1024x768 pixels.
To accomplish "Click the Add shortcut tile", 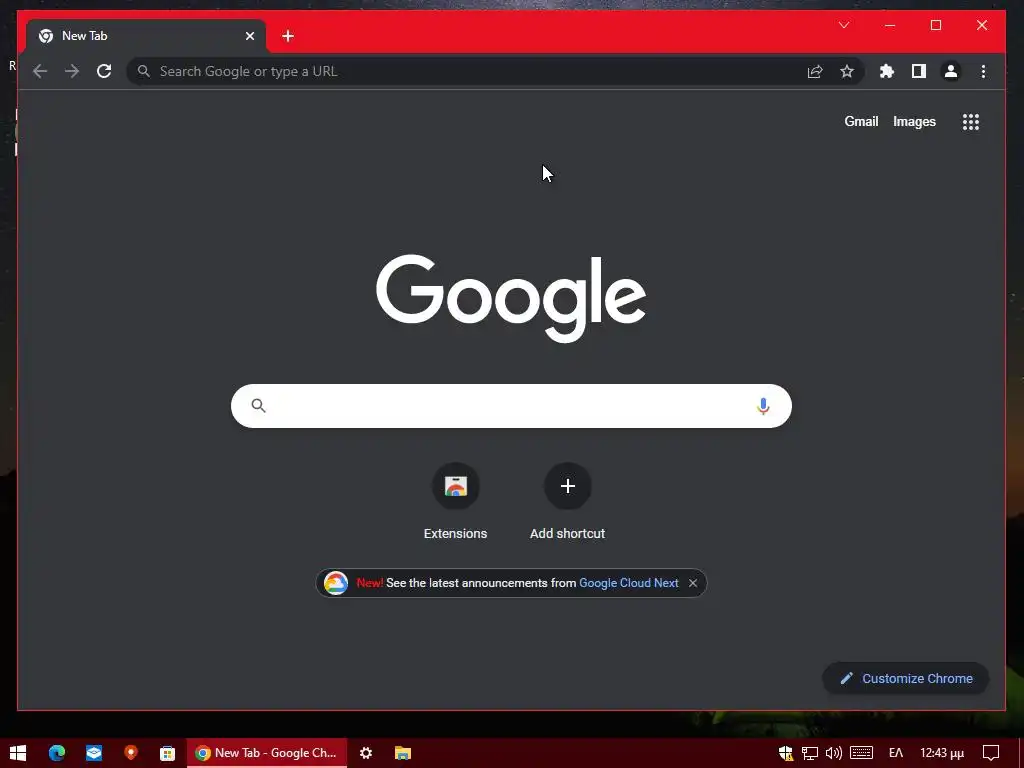I will 568,502.
